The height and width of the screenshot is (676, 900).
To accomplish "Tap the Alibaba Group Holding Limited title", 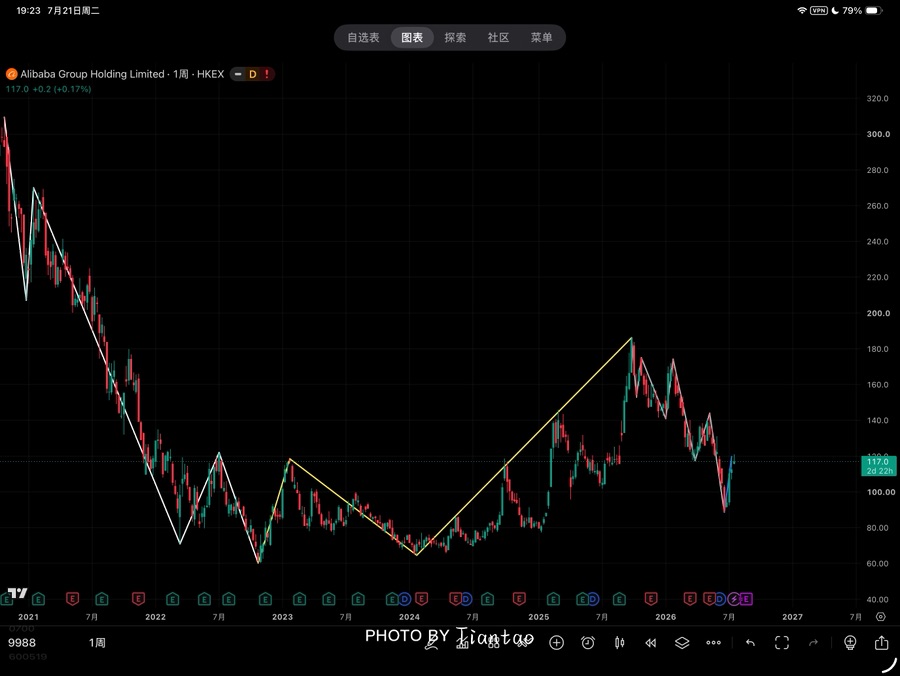I will tap(92, 74).
